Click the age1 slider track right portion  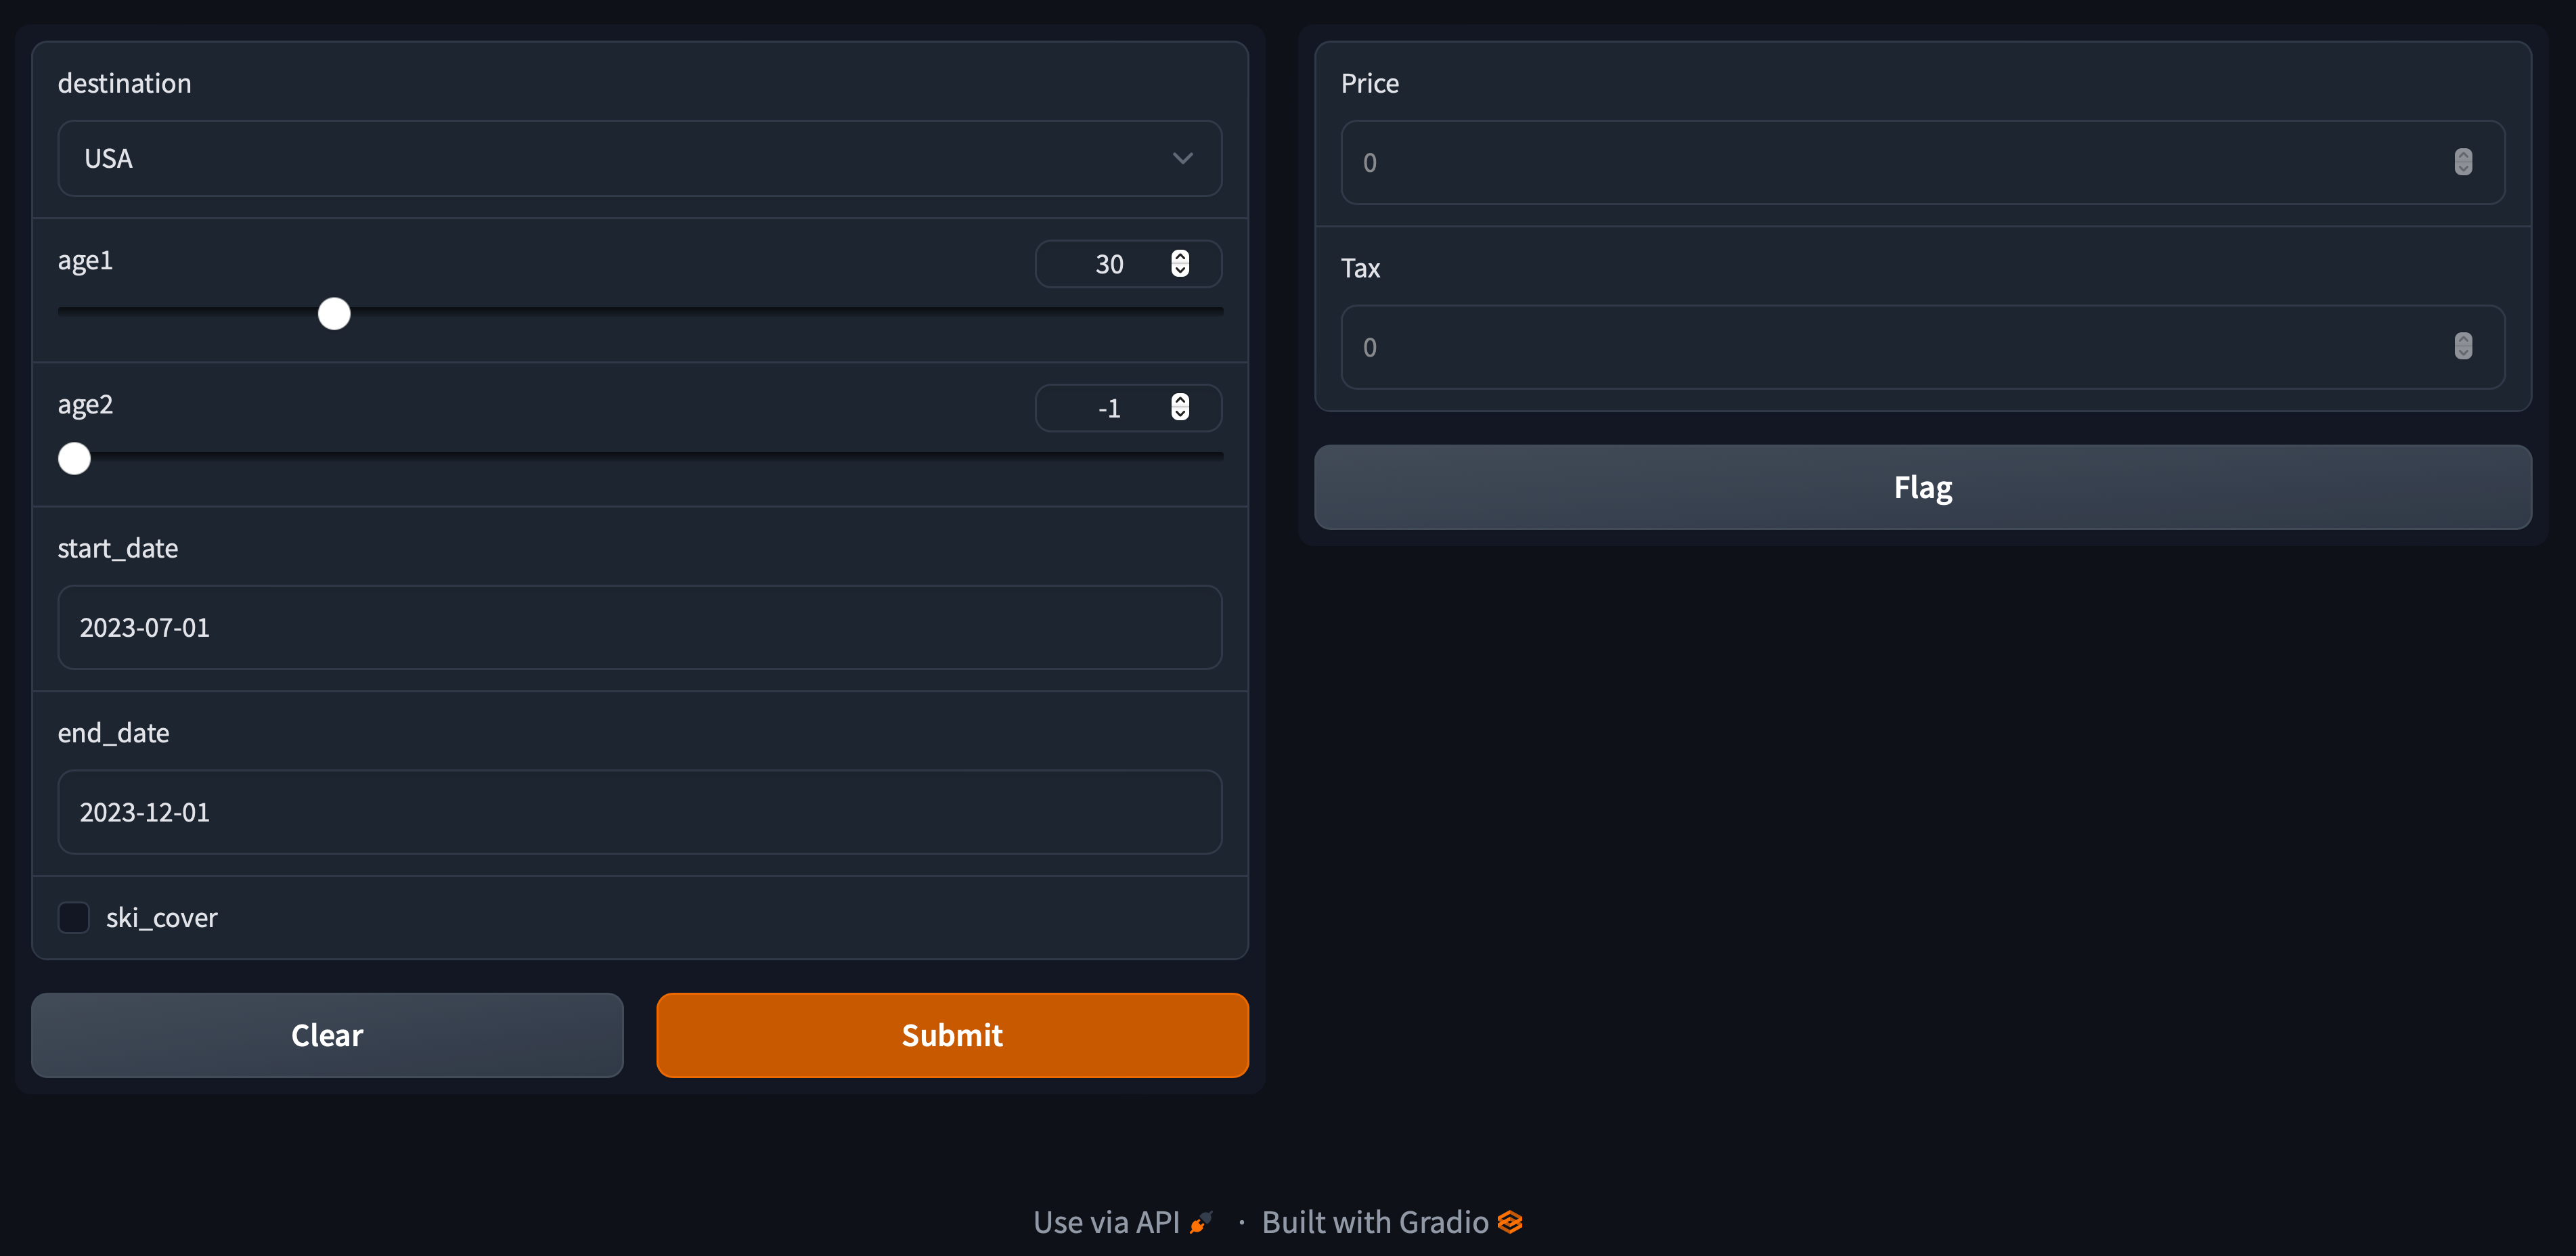[x=787, y=312]
